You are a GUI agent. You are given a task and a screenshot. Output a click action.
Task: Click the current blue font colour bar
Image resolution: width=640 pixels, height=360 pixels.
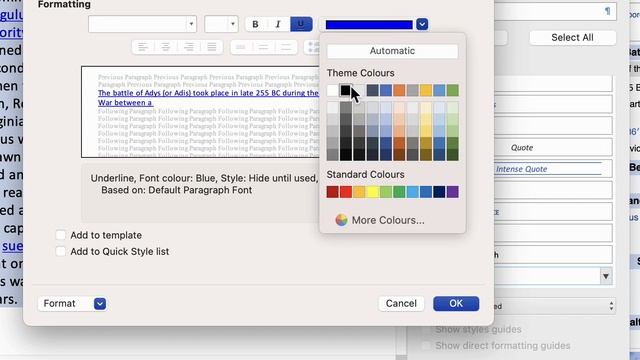(x=369, y=24)
